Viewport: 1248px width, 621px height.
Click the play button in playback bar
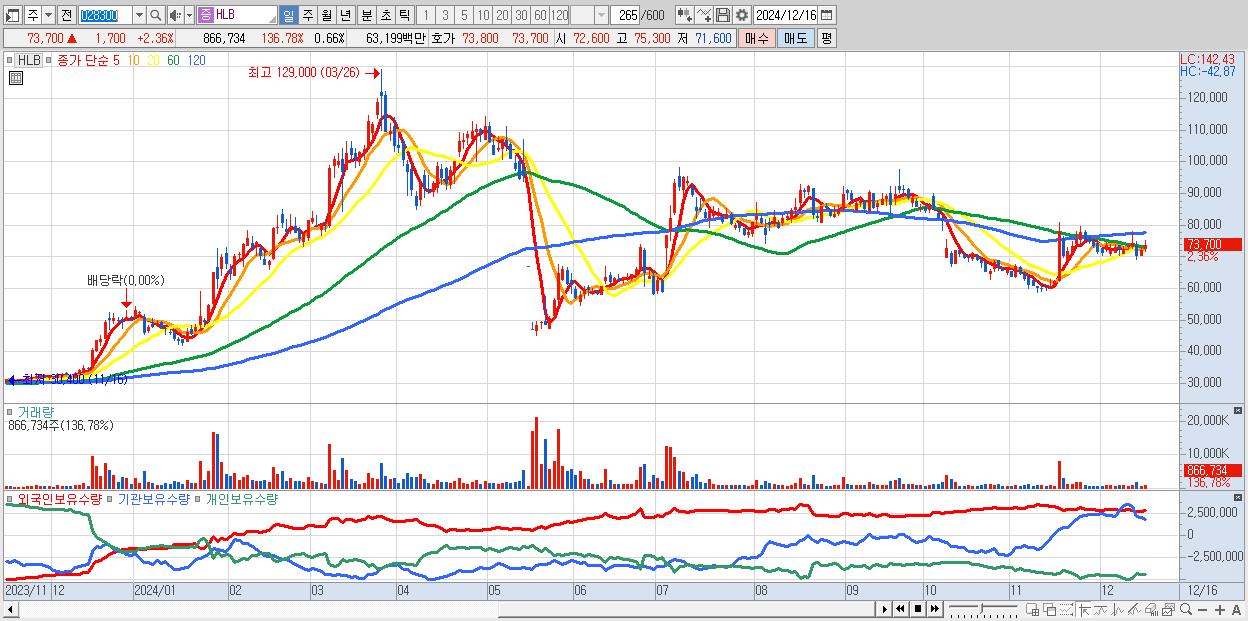(x=885, y=609)
